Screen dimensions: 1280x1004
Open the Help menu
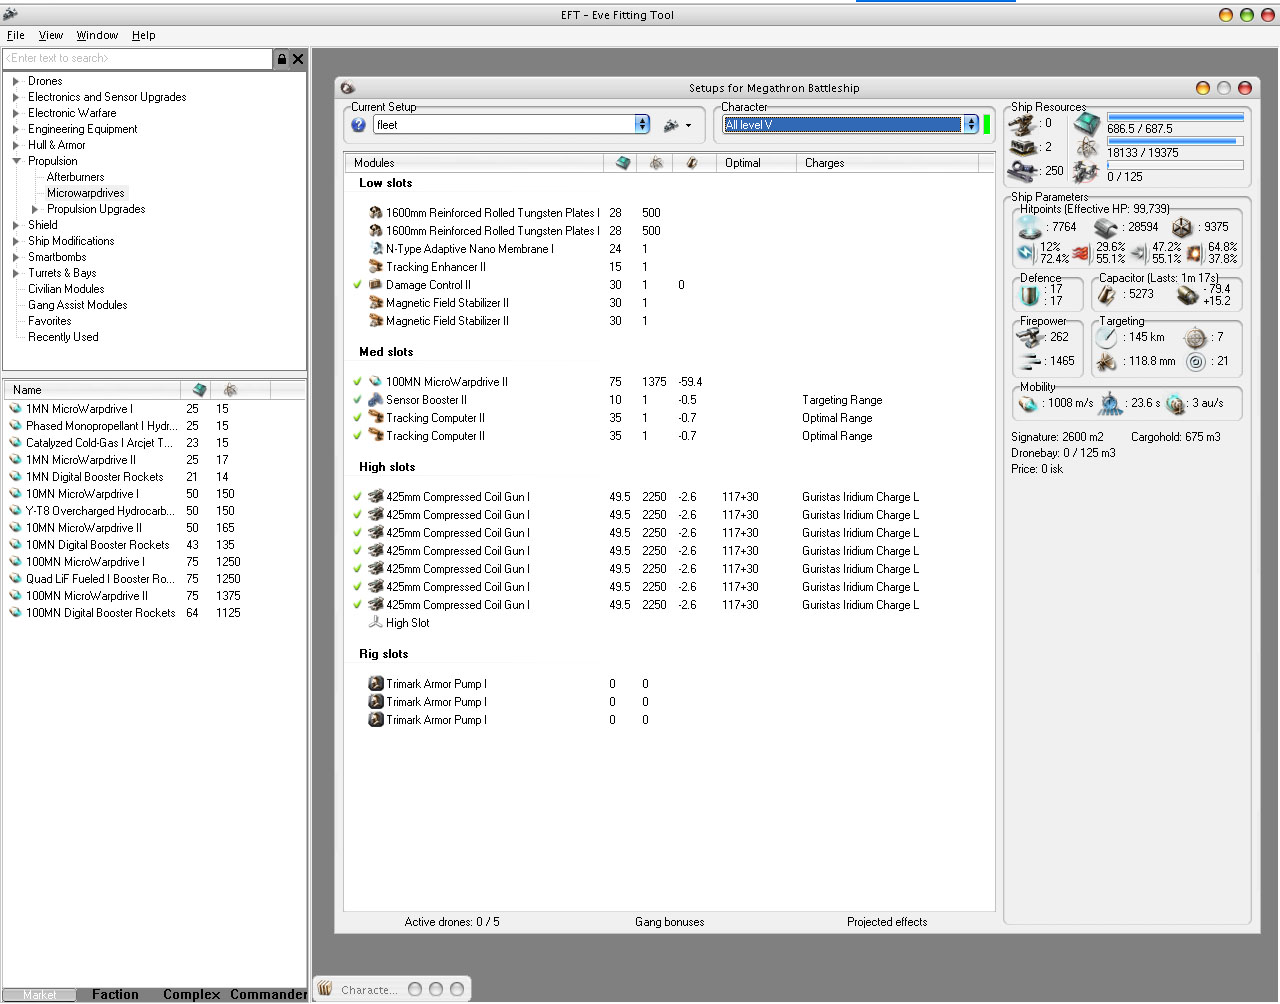[144, 35]
